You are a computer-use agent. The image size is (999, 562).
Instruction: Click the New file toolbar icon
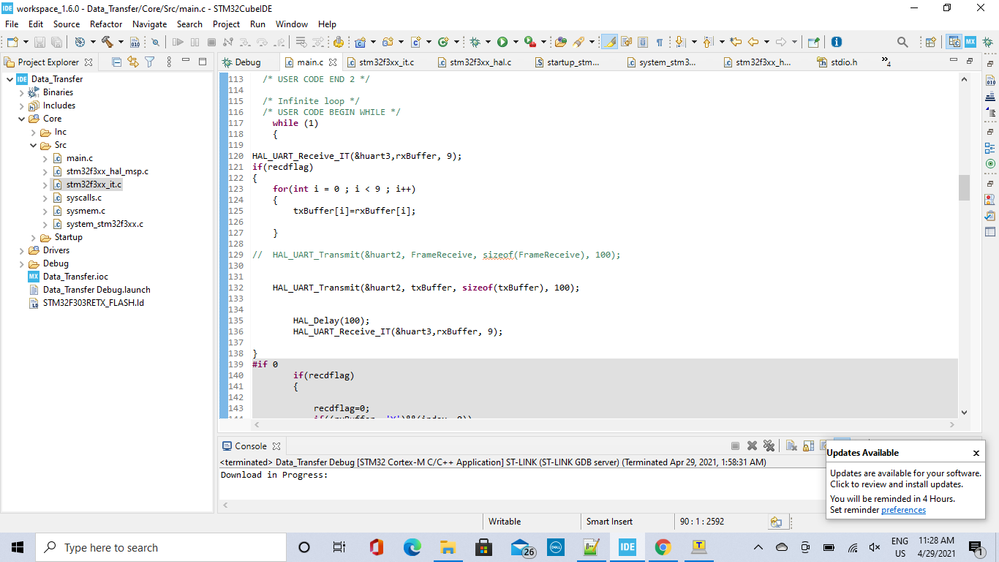12,42
